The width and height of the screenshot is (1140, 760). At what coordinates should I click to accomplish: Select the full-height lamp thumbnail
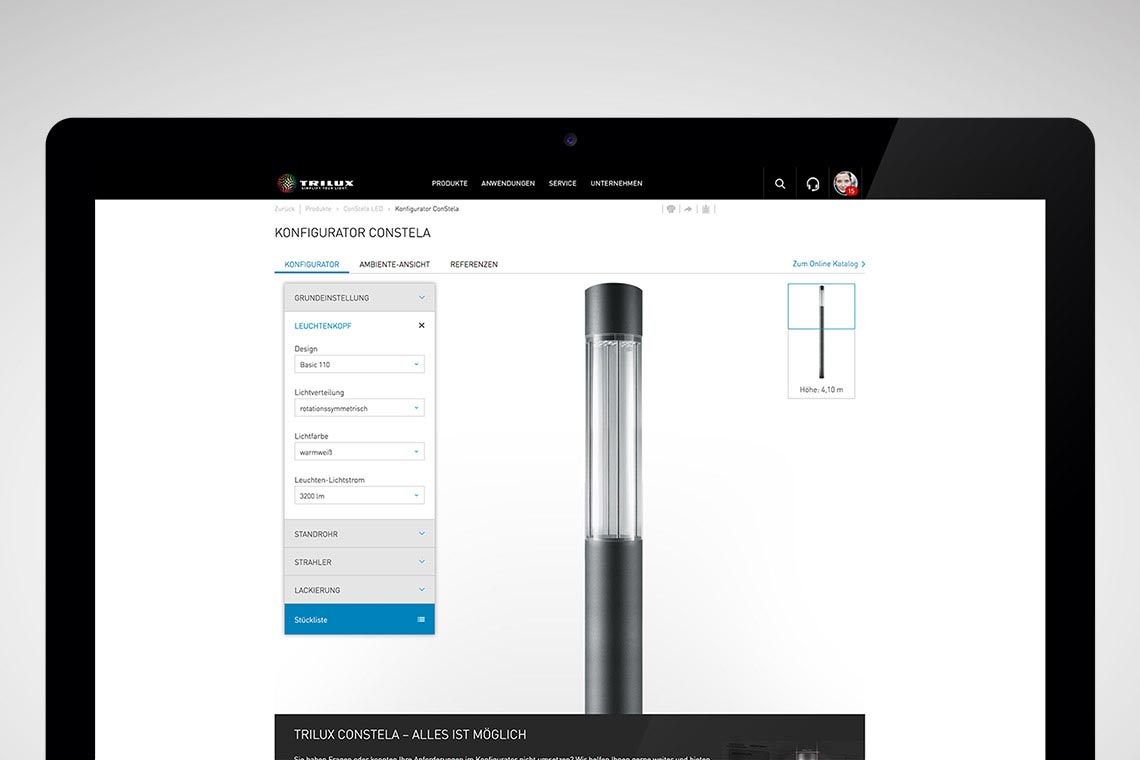pos(822,333)
